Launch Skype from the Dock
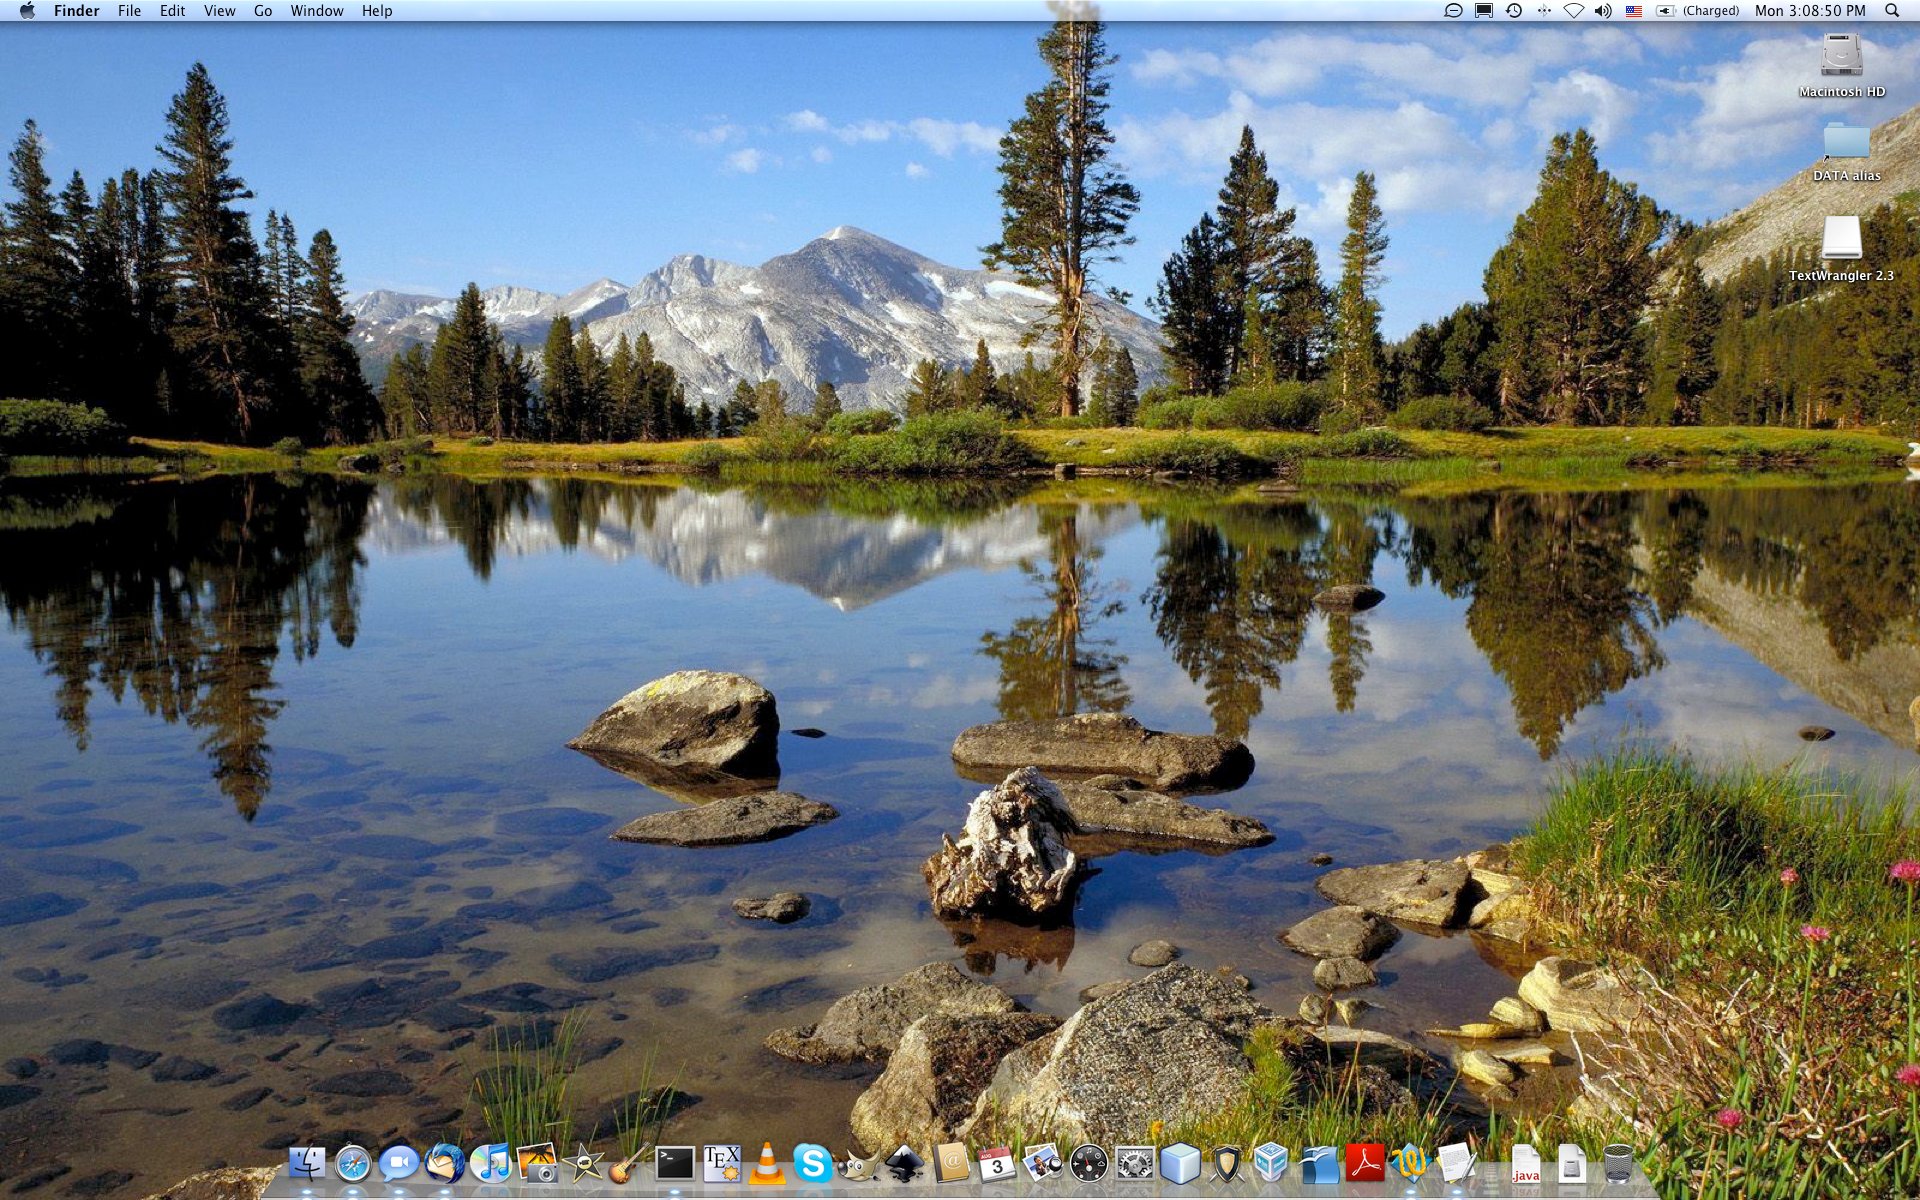 coord(813,1164)
